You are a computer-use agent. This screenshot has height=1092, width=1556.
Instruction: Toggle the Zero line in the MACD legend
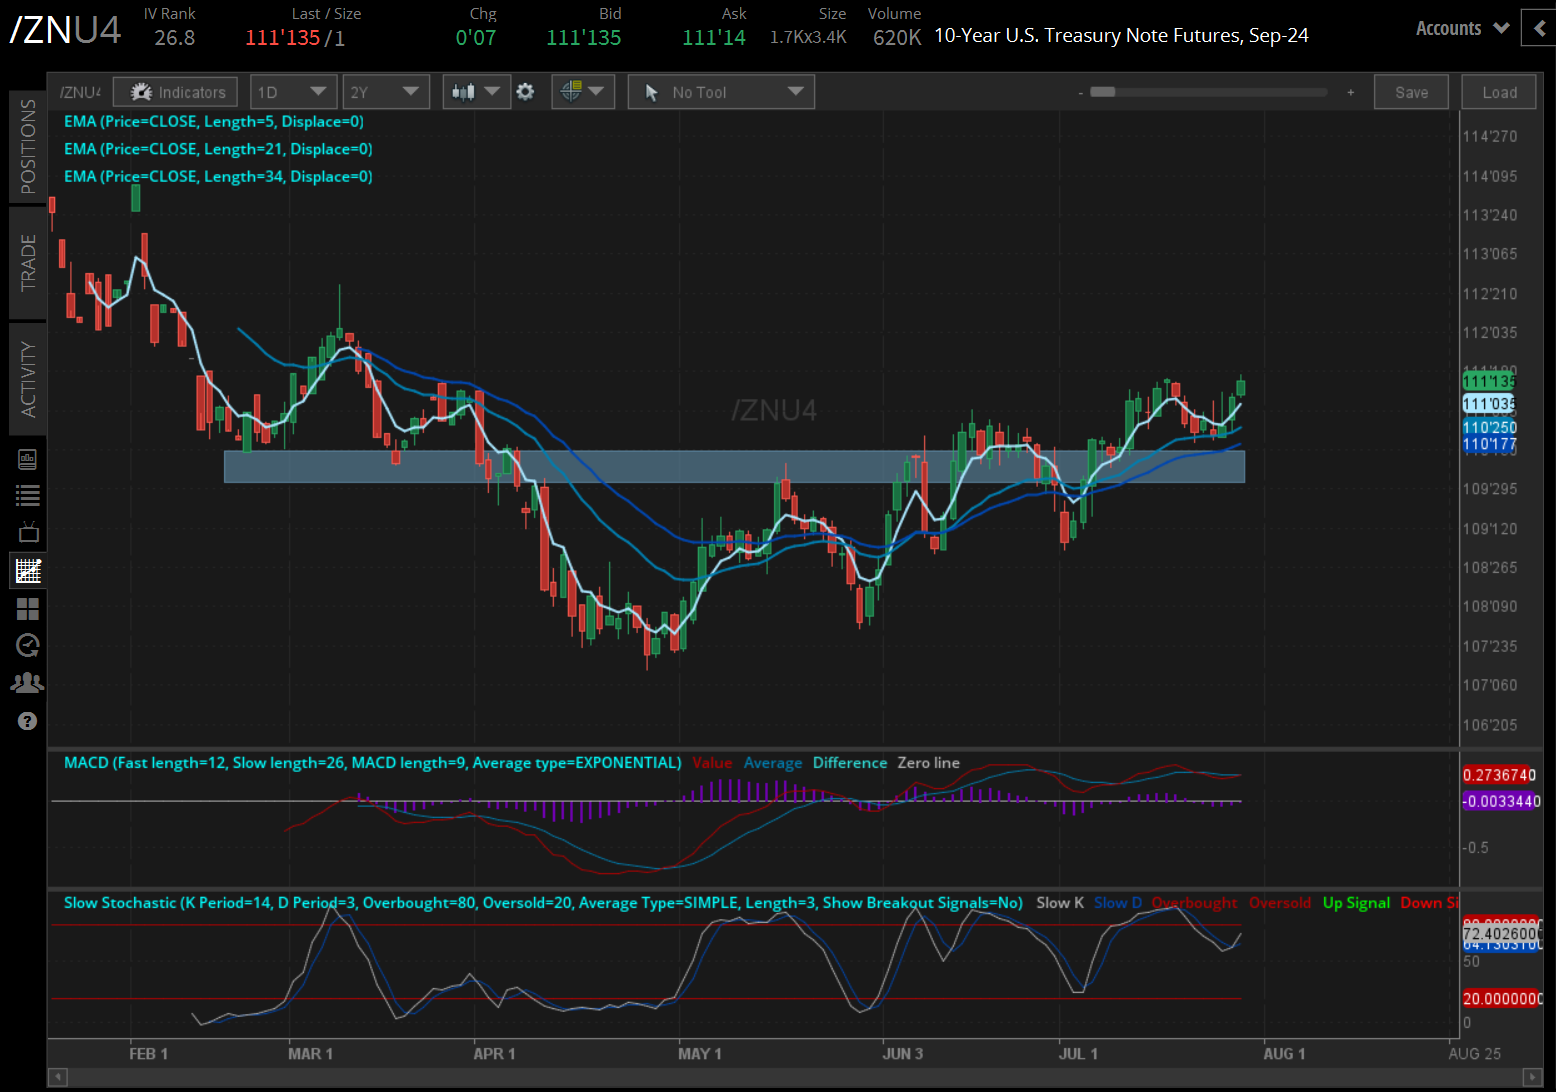pos(928,762)
